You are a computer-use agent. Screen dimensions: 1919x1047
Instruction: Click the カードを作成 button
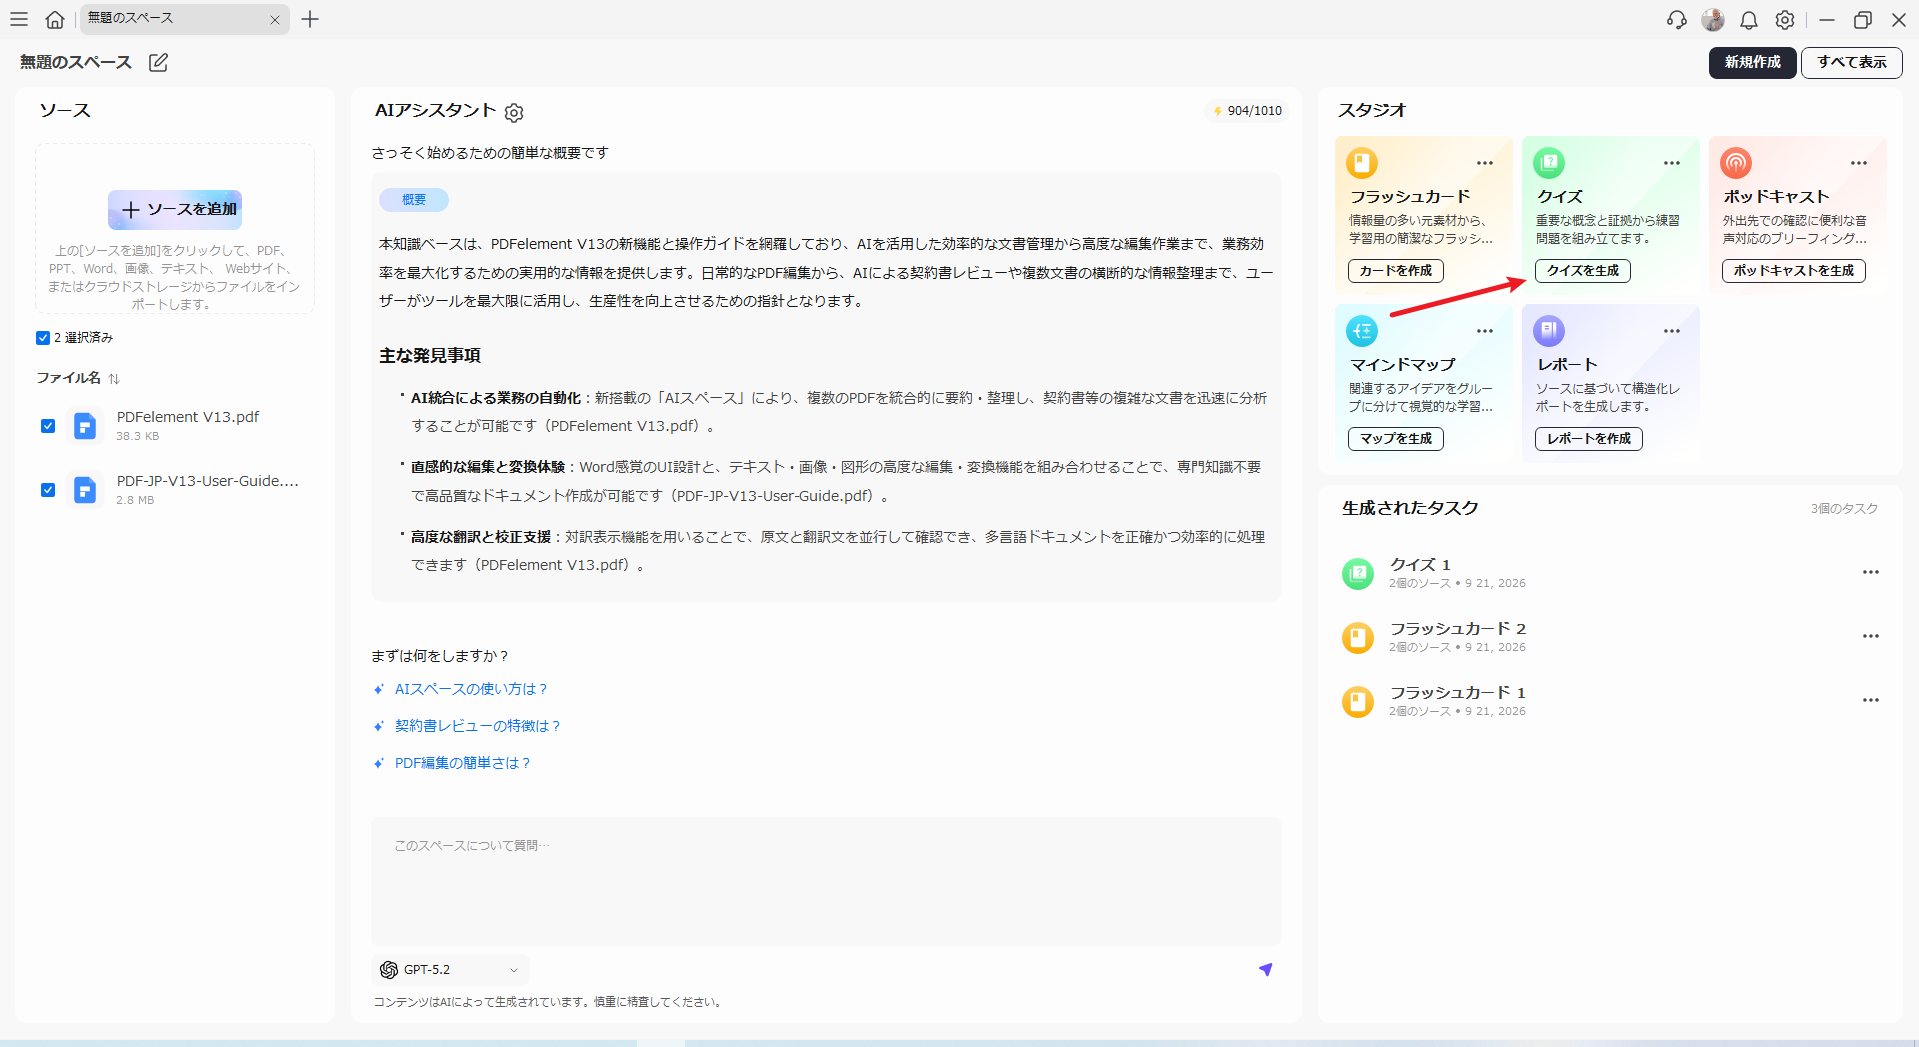pos(1395,271)
